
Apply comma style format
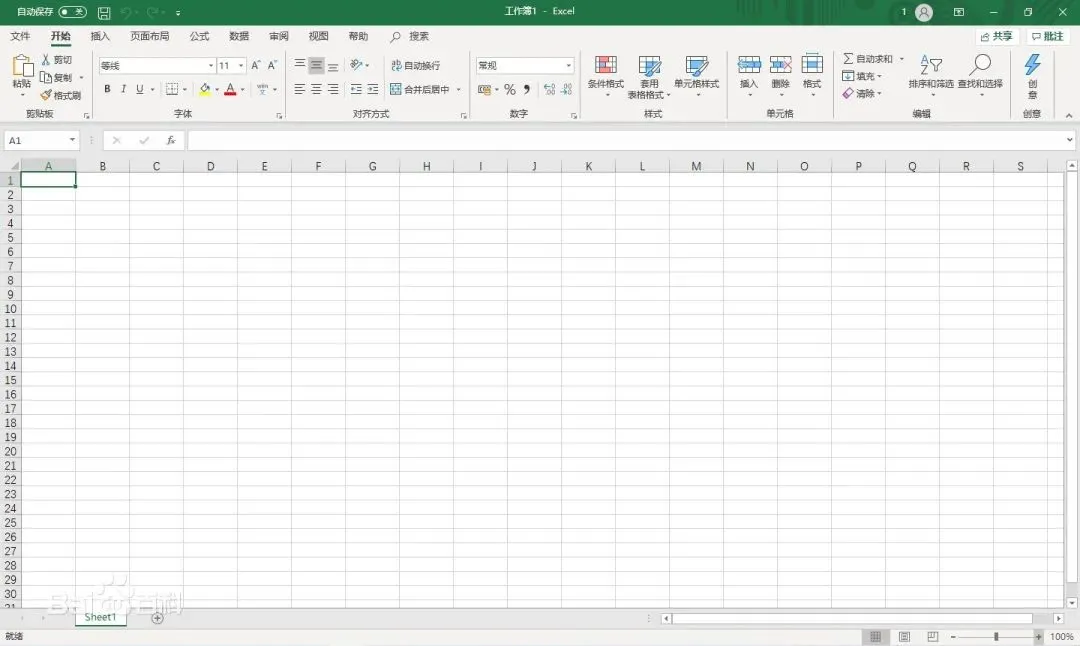[526, 90]
